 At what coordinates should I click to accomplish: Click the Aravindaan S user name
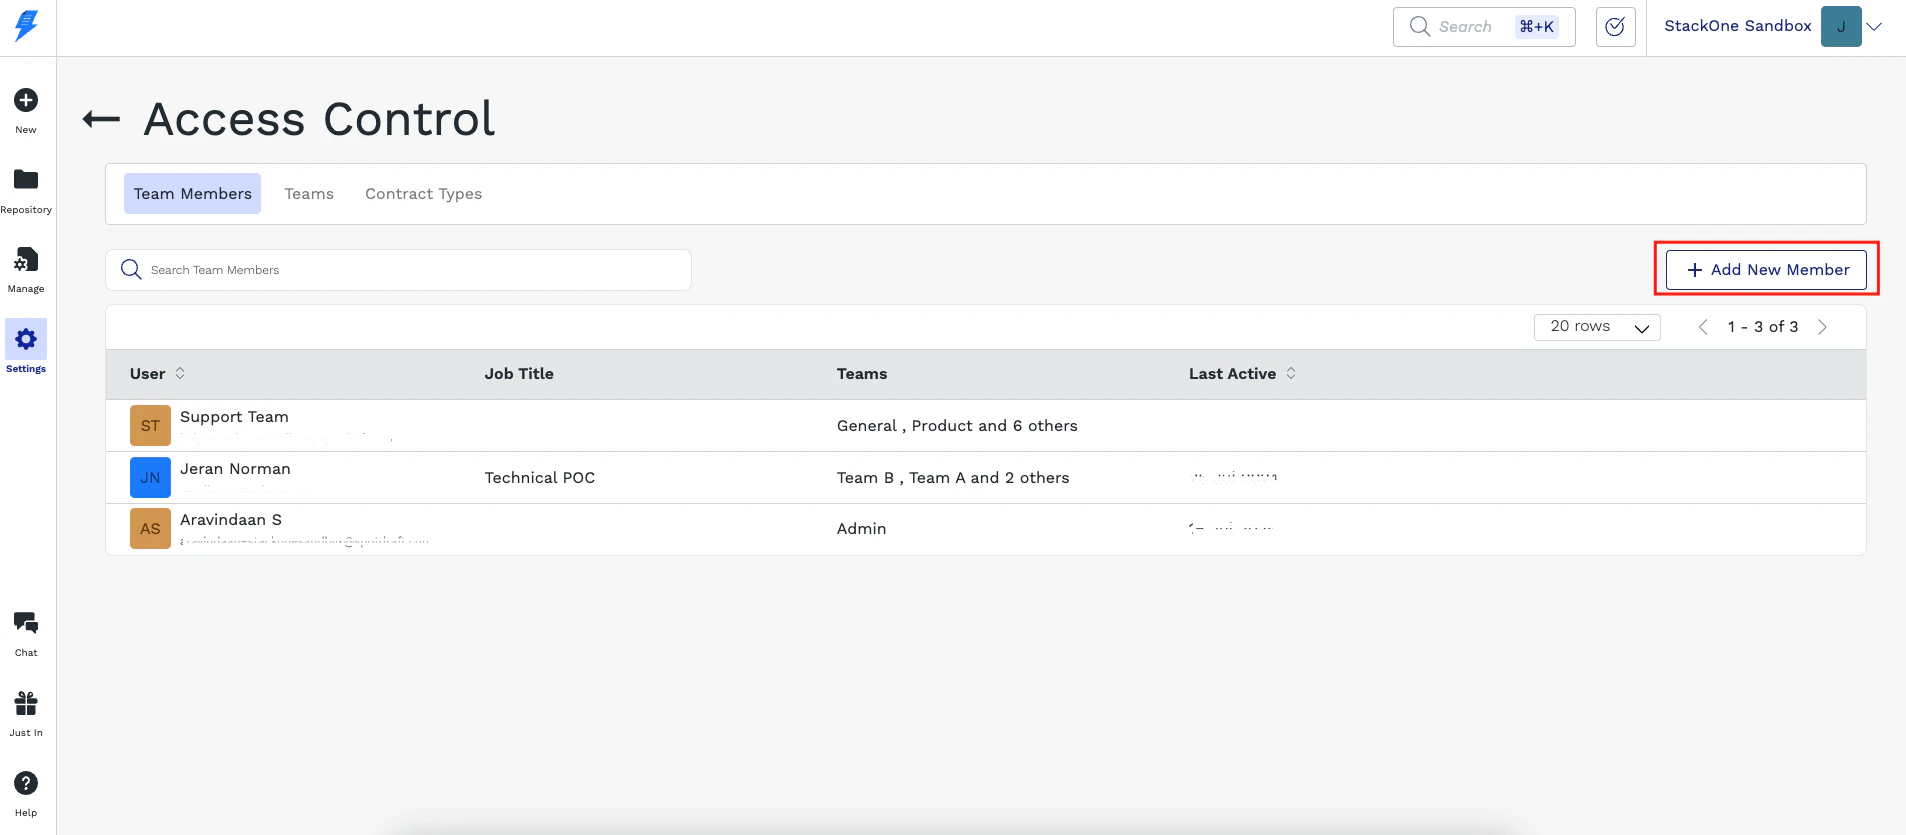click(x=231, y=520)
